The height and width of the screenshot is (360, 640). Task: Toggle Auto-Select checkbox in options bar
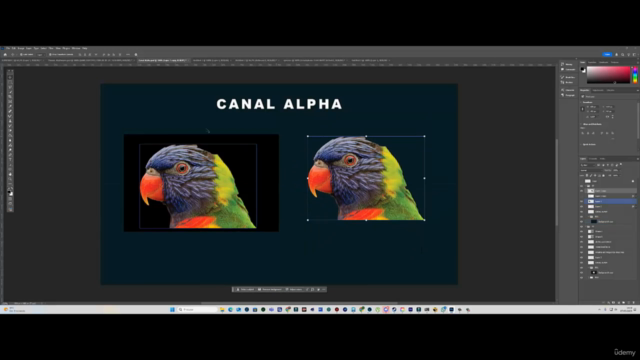21,54
